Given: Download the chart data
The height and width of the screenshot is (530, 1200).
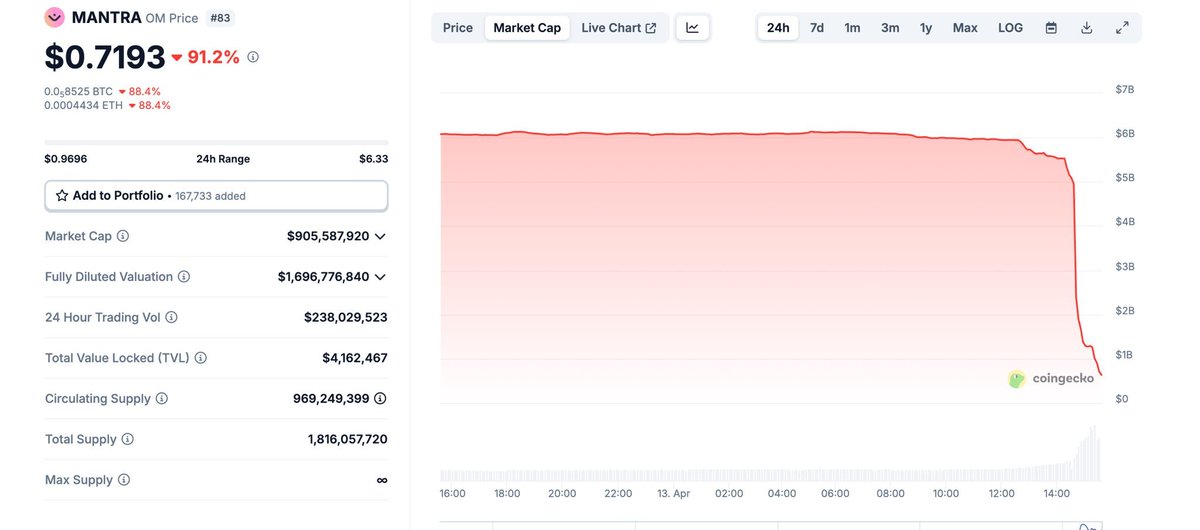Looking at the screenshot, I should coord(1087,28).
